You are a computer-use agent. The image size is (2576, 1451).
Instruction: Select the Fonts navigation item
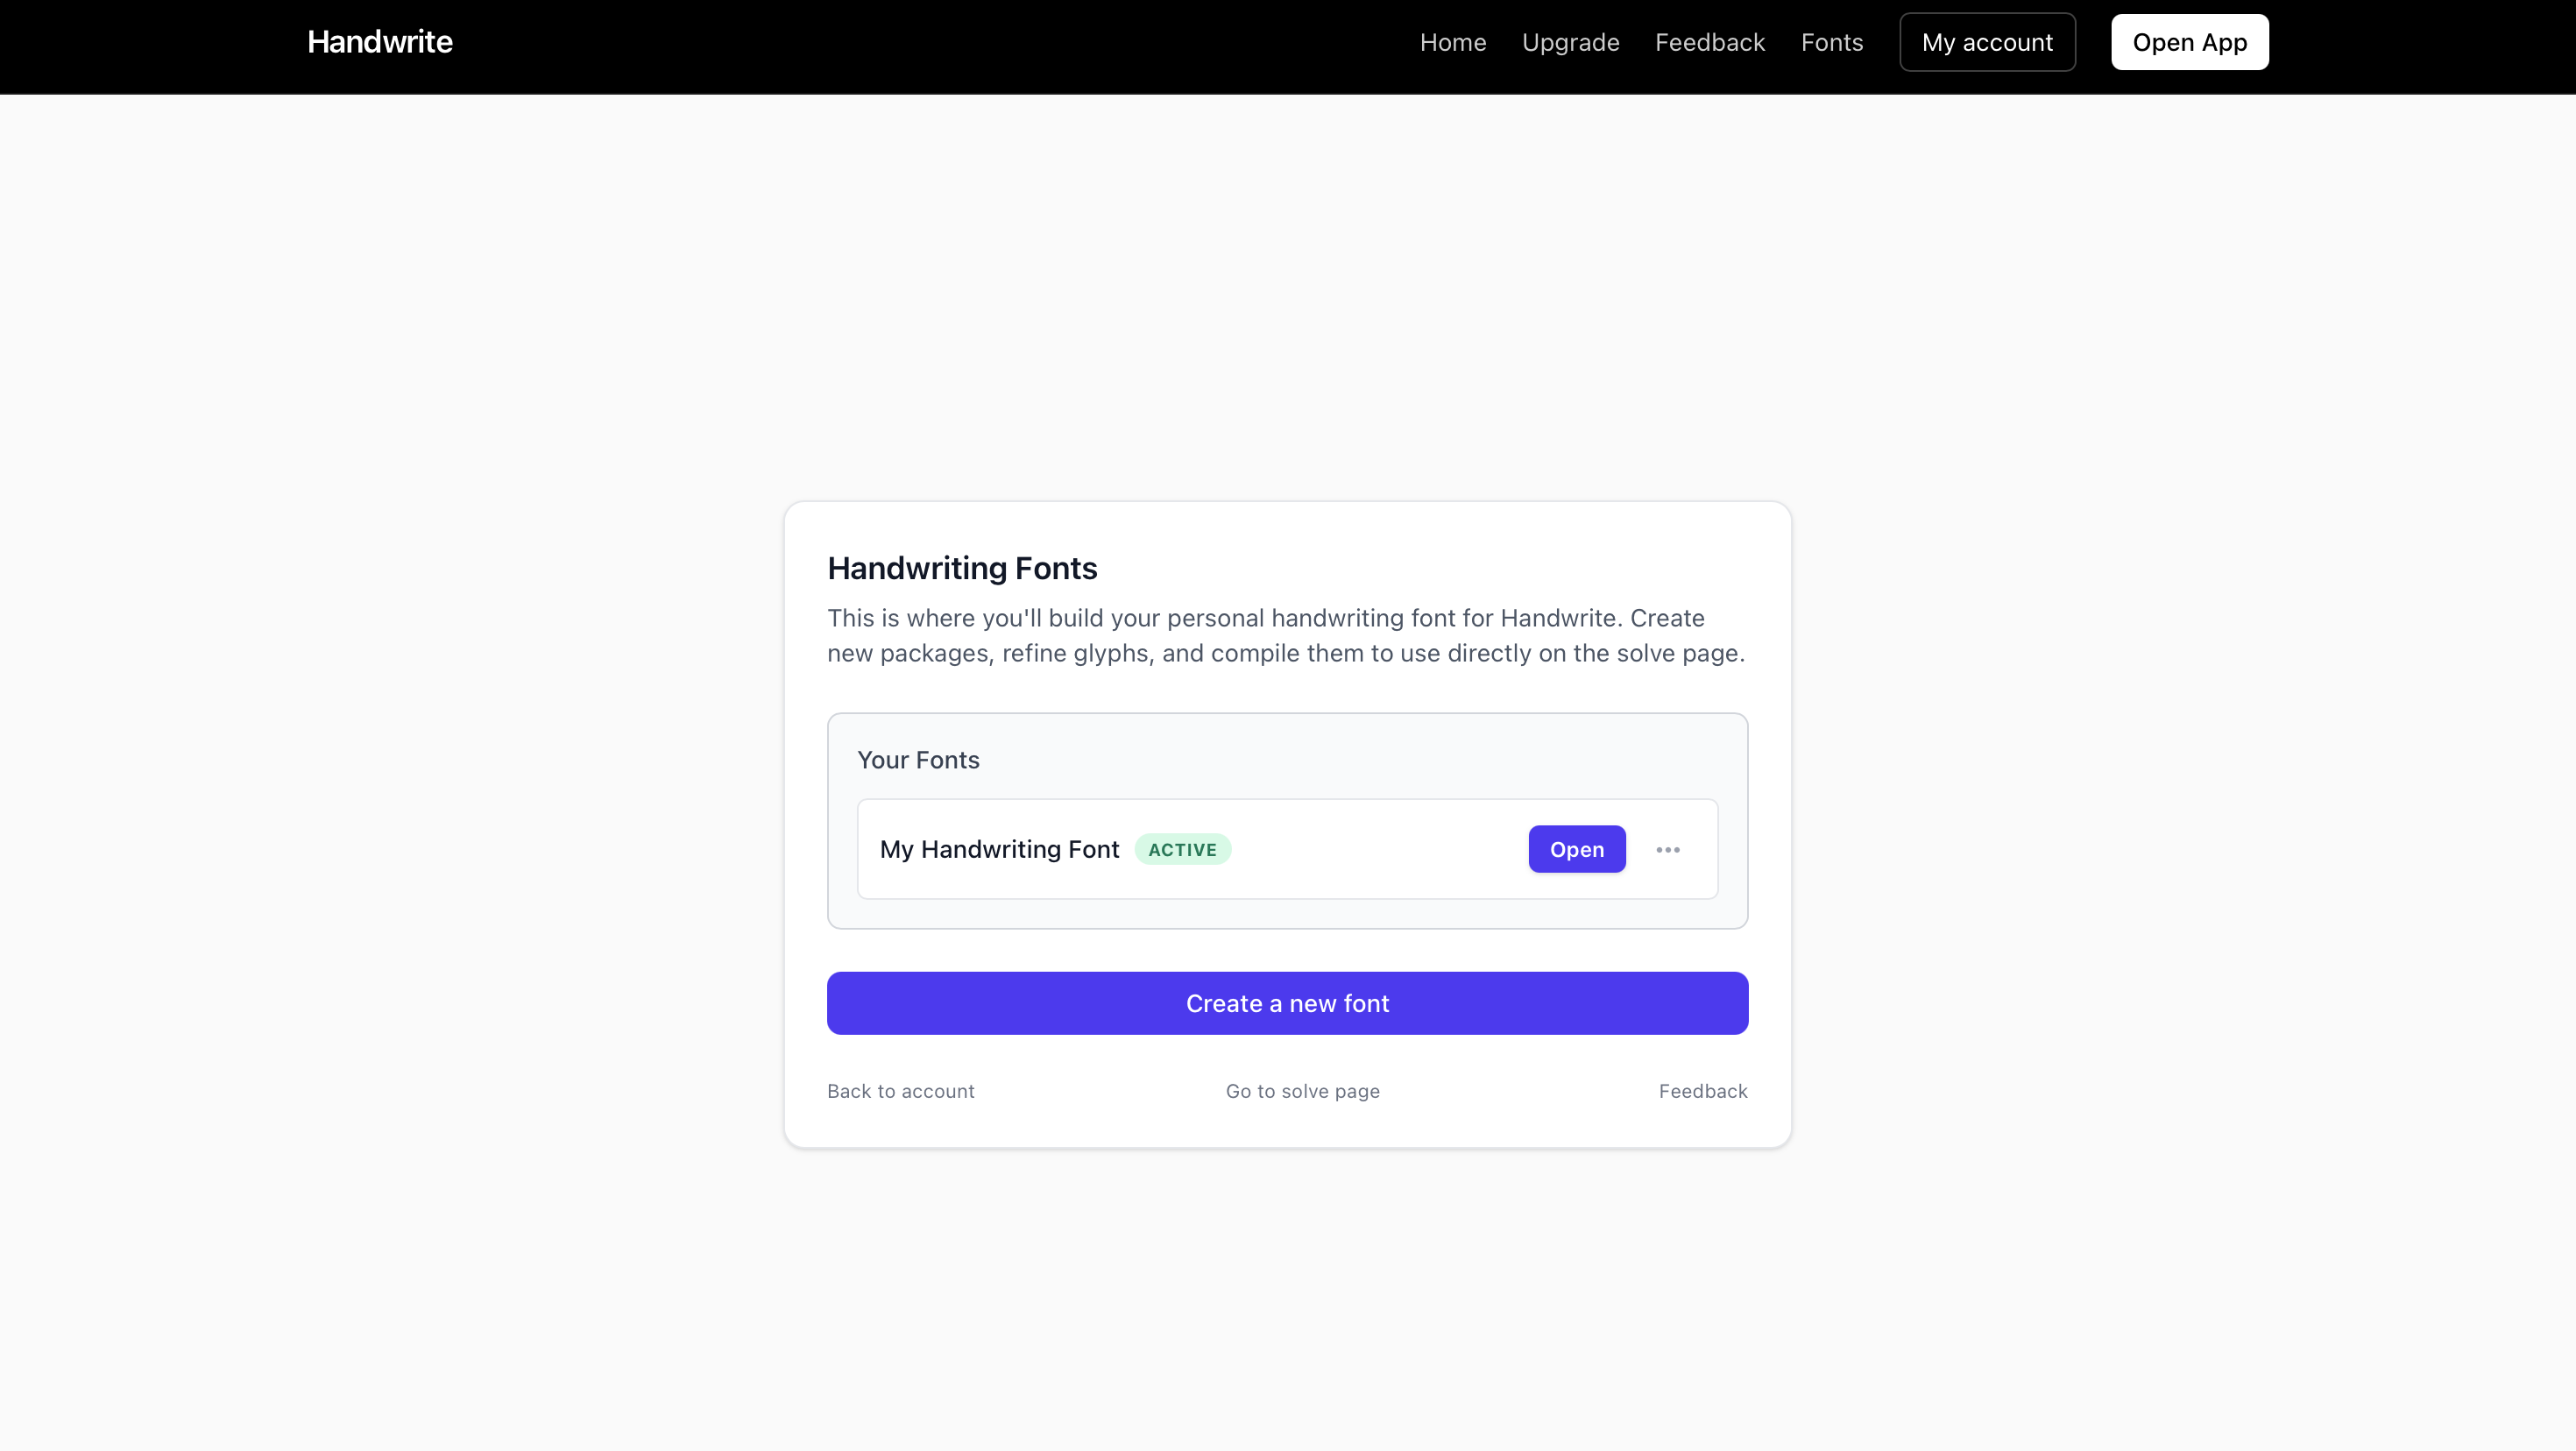[1832, 42]
